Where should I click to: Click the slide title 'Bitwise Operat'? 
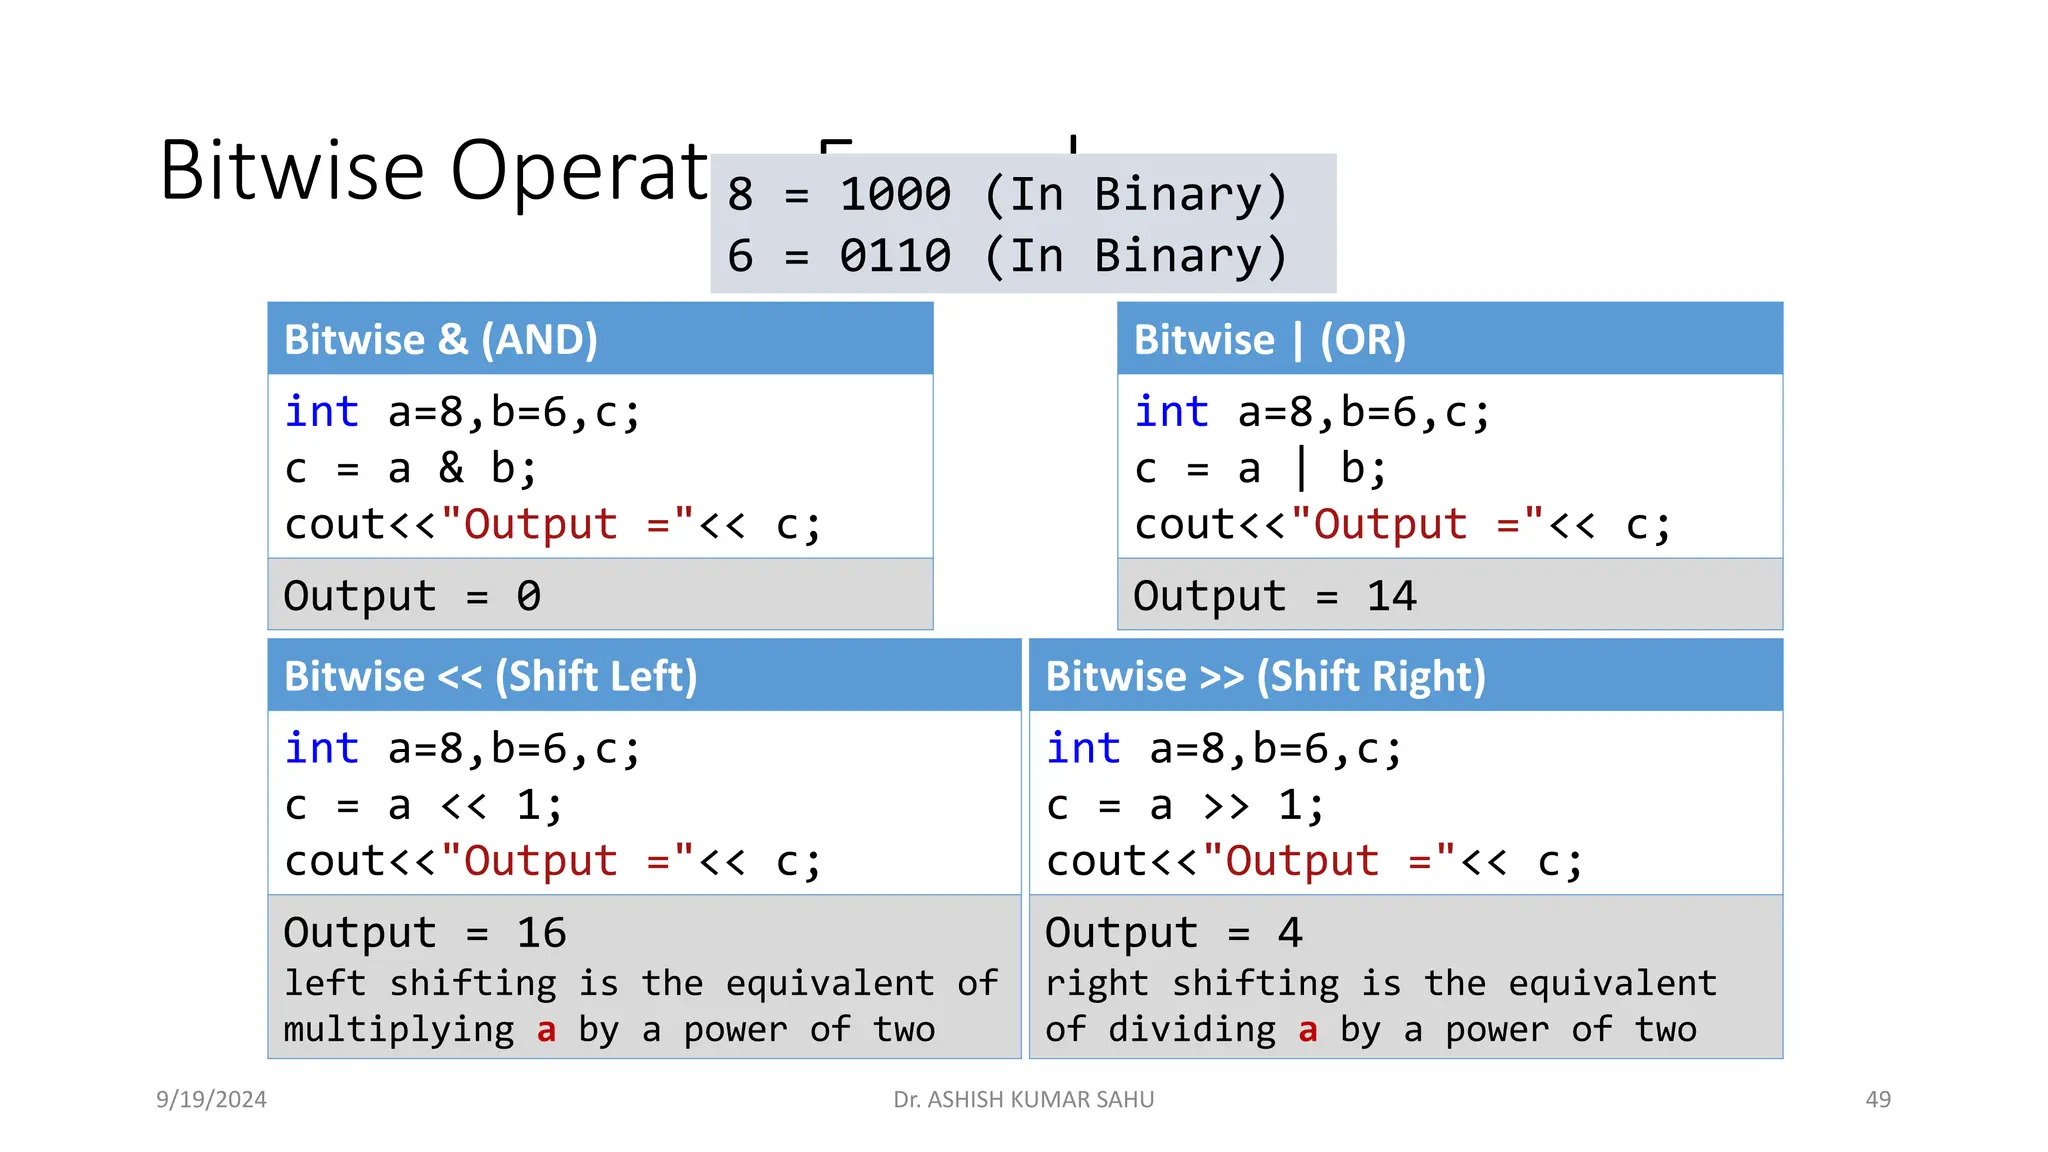434,171
